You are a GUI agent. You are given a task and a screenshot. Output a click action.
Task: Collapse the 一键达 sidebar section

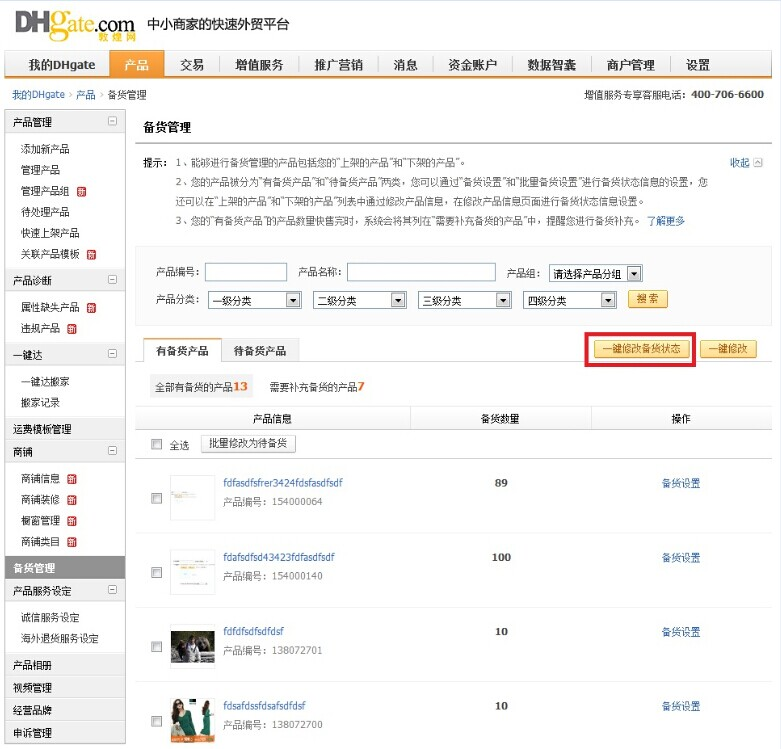[113, 354]
